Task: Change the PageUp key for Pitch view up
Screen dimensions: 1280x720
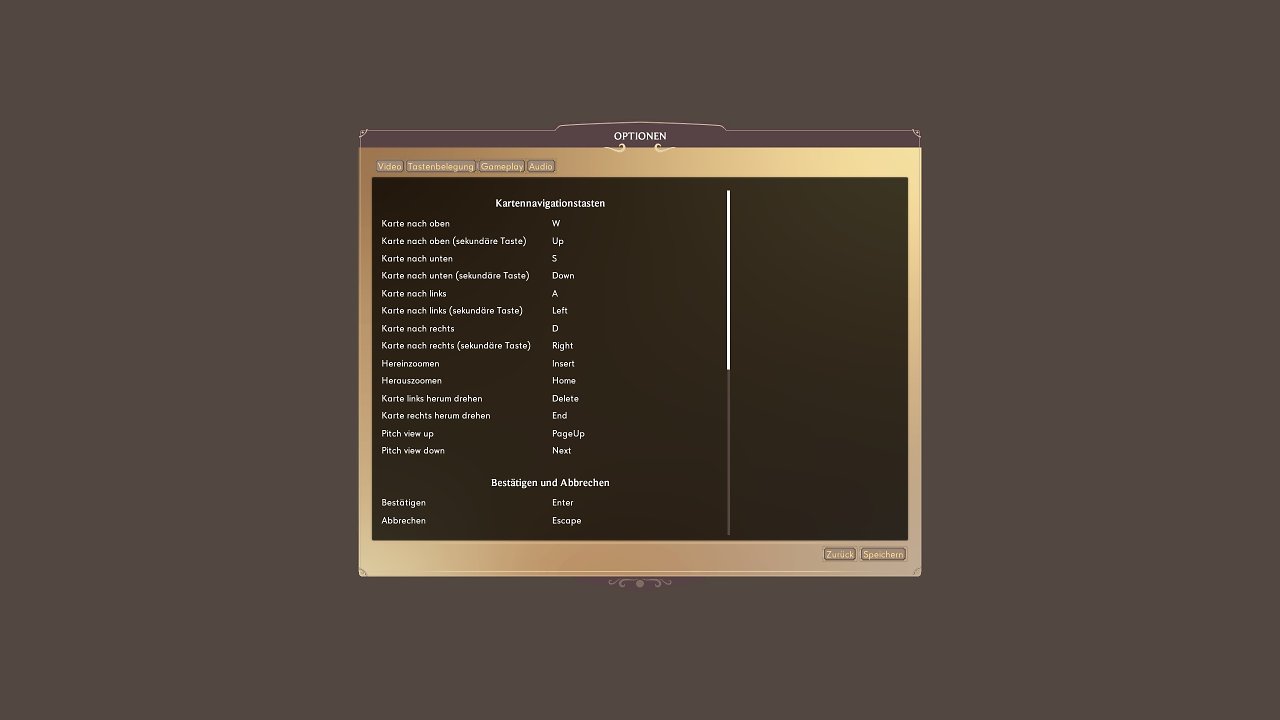Action: 568,434
